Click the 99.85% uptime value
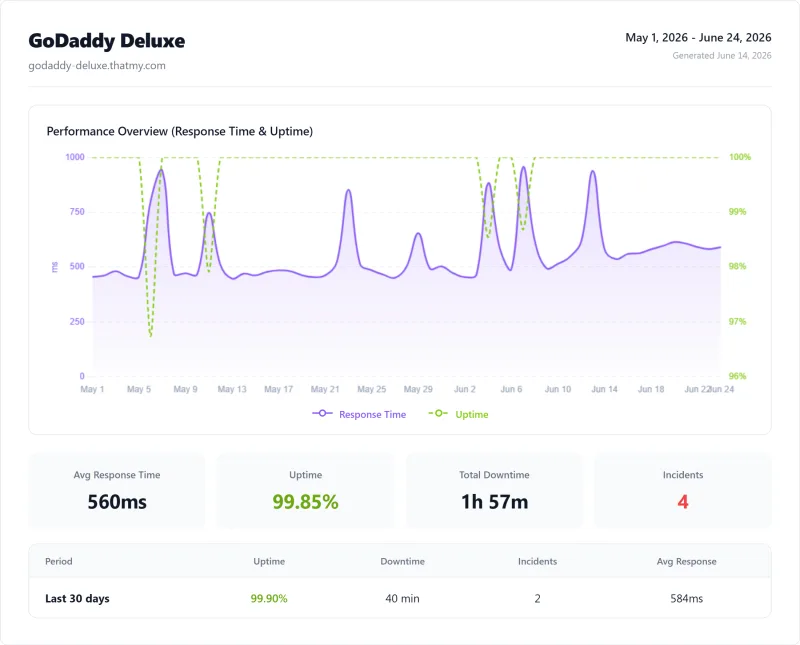This screenshot has width=800, height=645. point(305,502)
